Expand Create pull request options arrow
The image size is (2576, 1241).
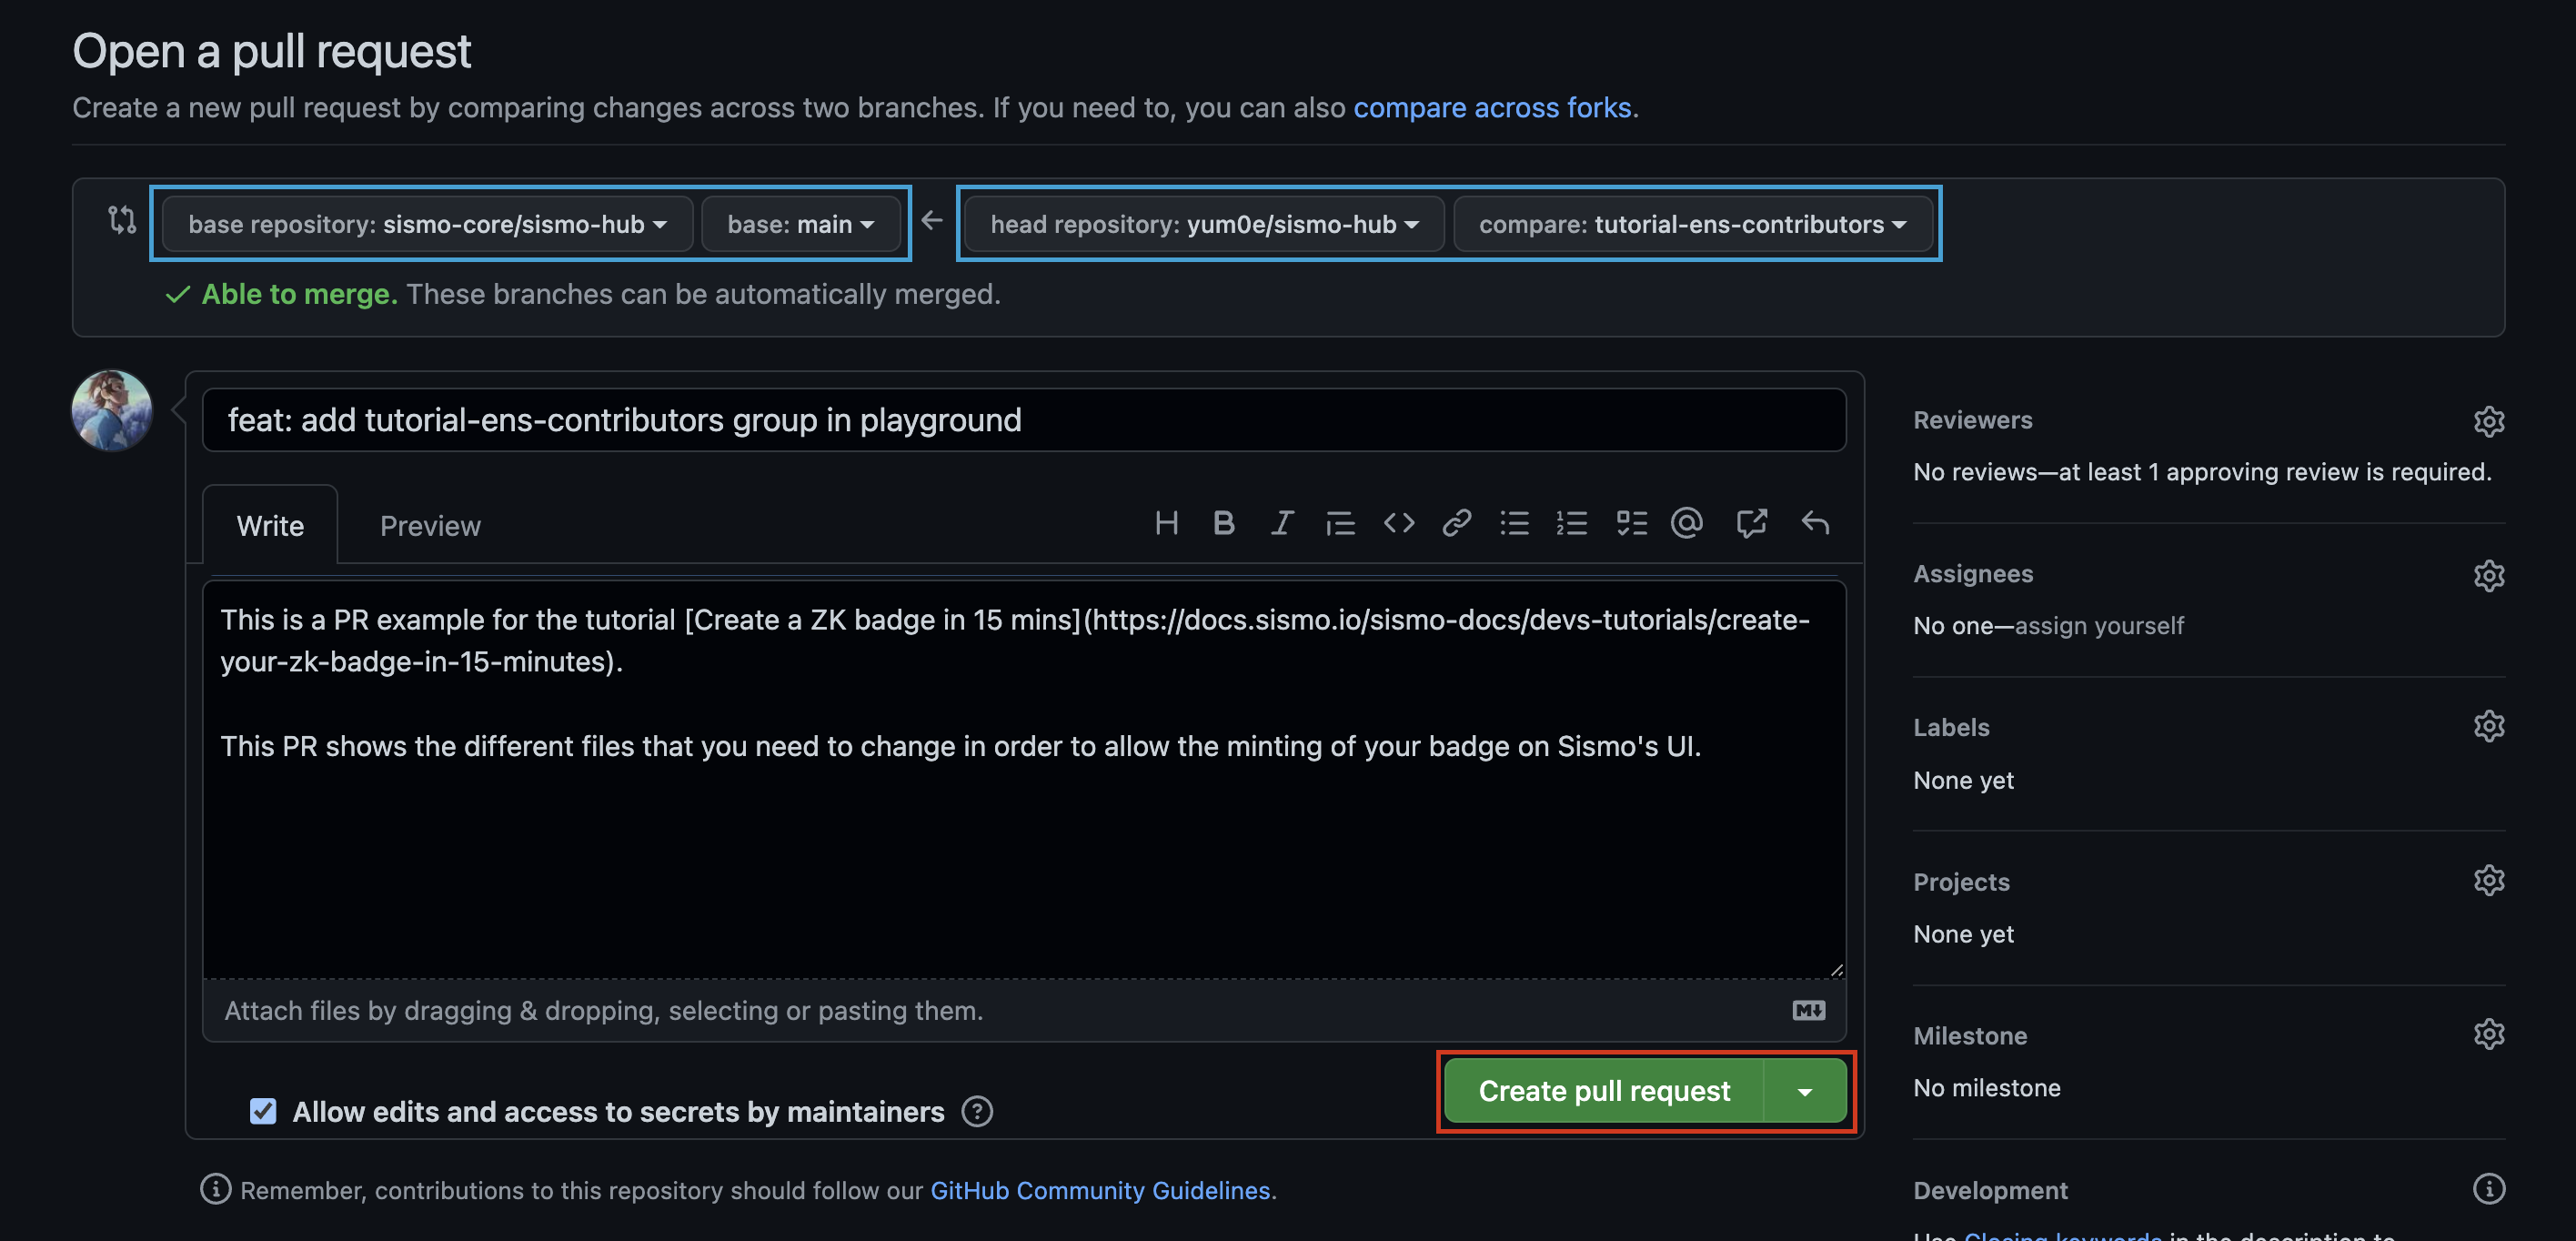(1805, 1091)
